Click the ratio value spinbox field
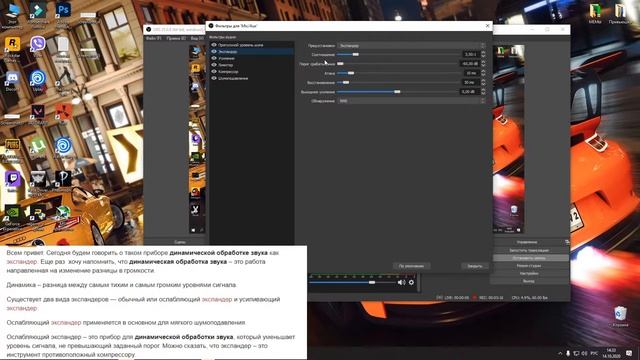 coord(470,54)
